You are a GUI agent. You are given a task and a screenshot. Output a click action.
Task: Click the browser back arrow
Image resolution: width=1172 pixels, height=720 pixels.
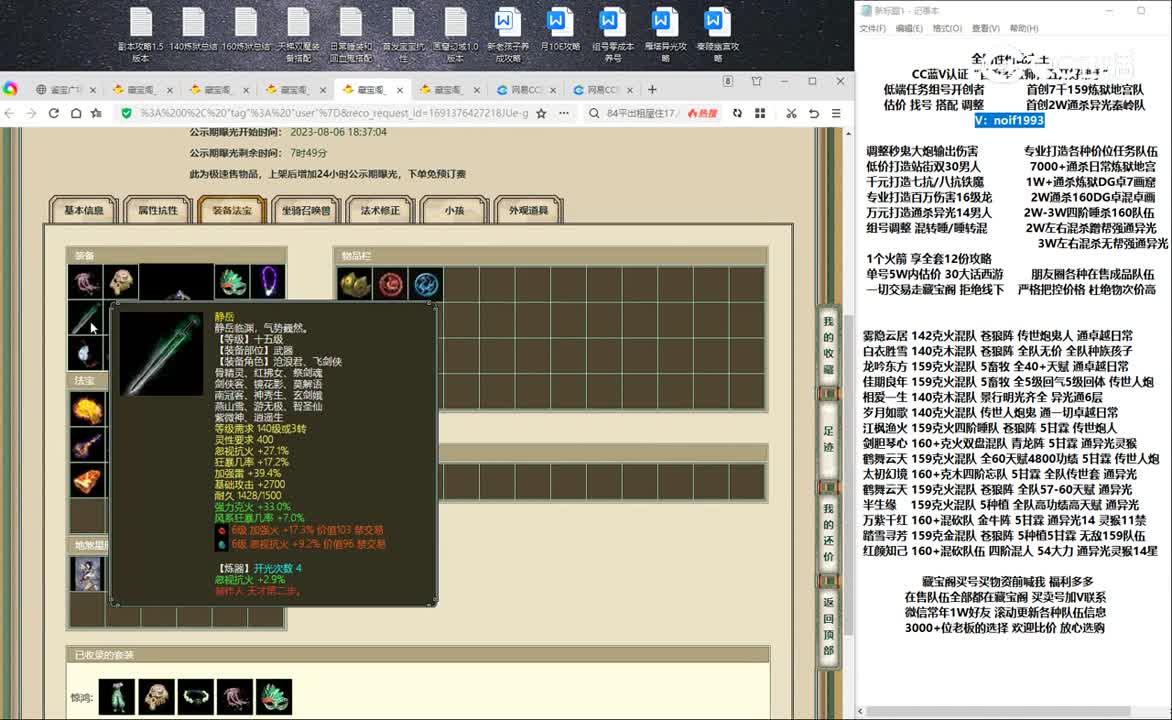[10, 114]
